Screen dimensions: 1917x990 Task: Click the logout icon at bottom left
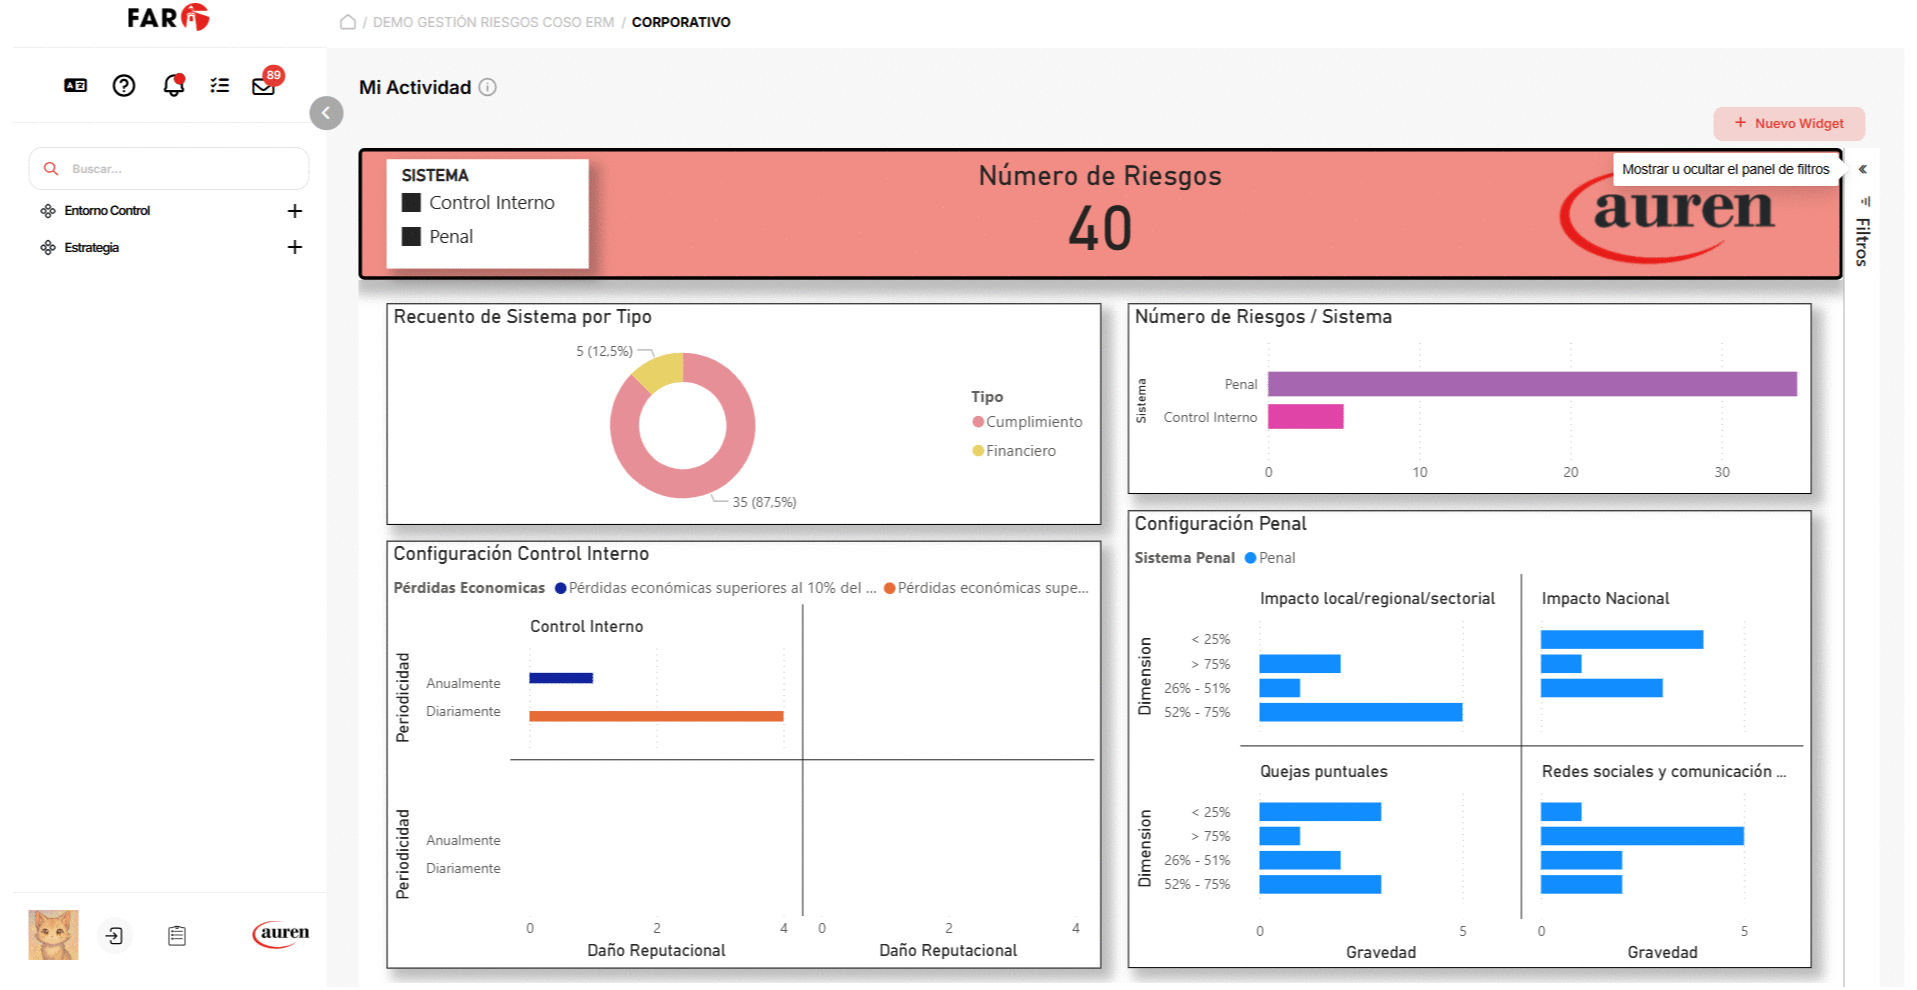click(x=115, y=936)
